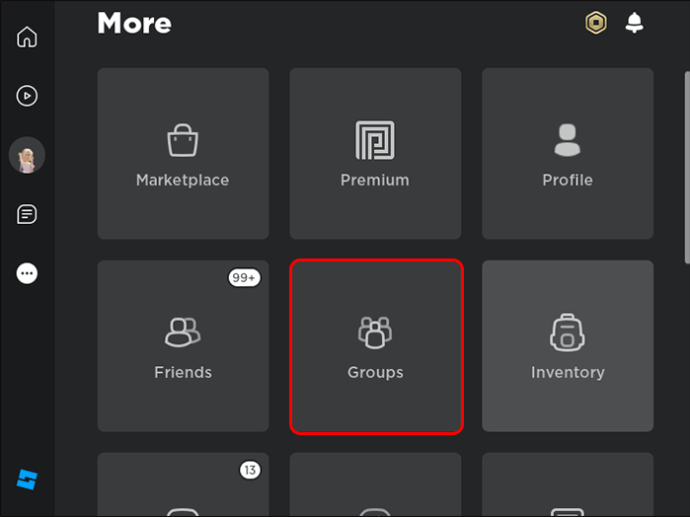This screenshot has width=690, height=517.
Task: Open the bottom-left tile with 13 badge
Action: [183, 484]
